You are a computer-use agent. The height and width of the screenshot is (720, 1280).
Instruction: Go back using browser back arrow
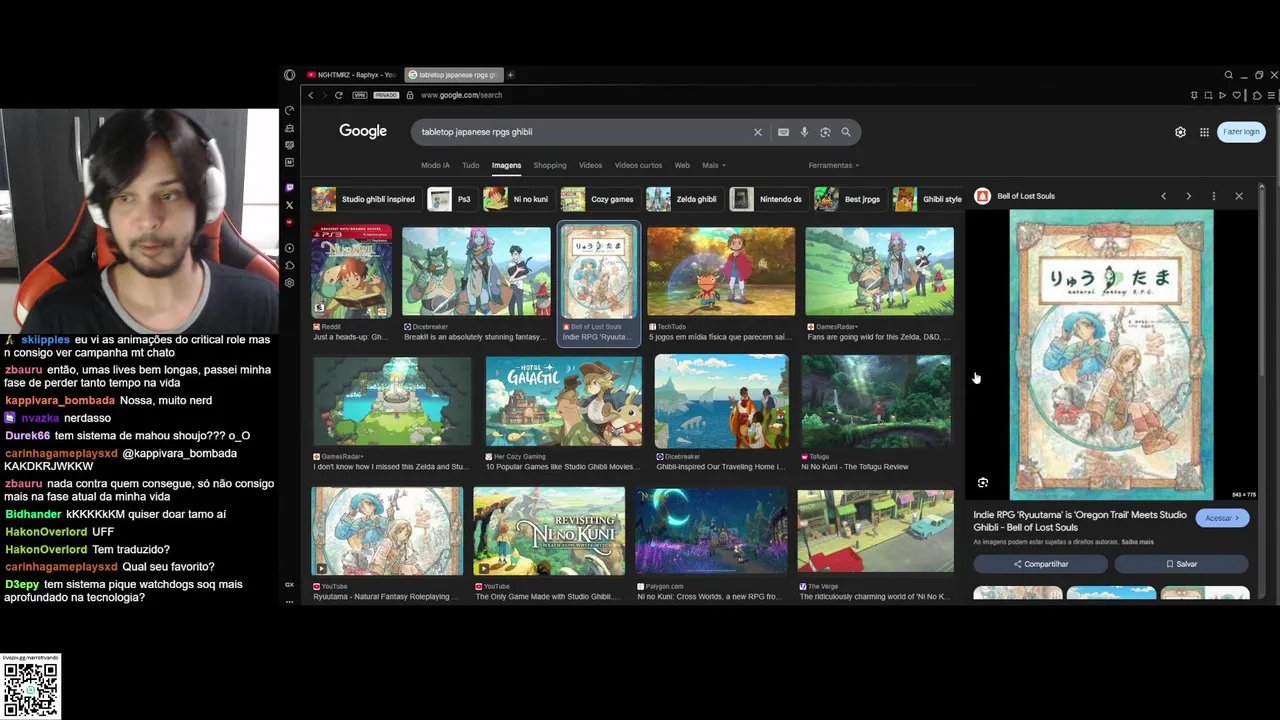point(311,95)
